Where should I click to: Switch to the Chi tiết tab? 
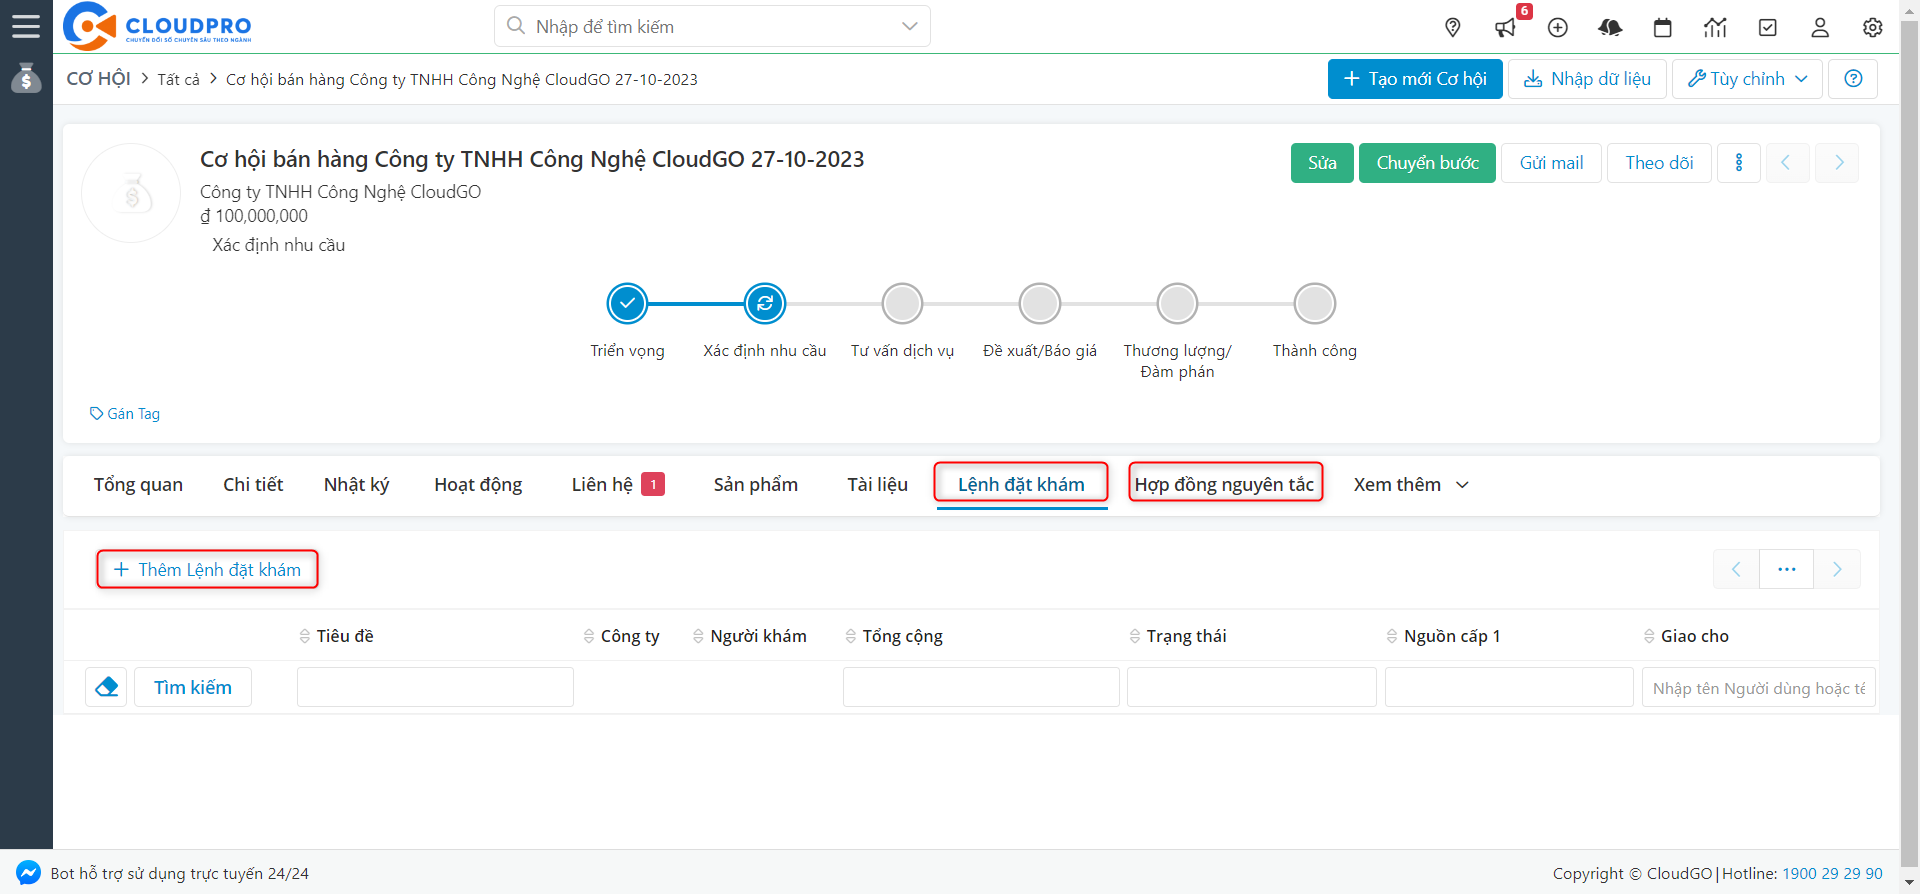253,485
